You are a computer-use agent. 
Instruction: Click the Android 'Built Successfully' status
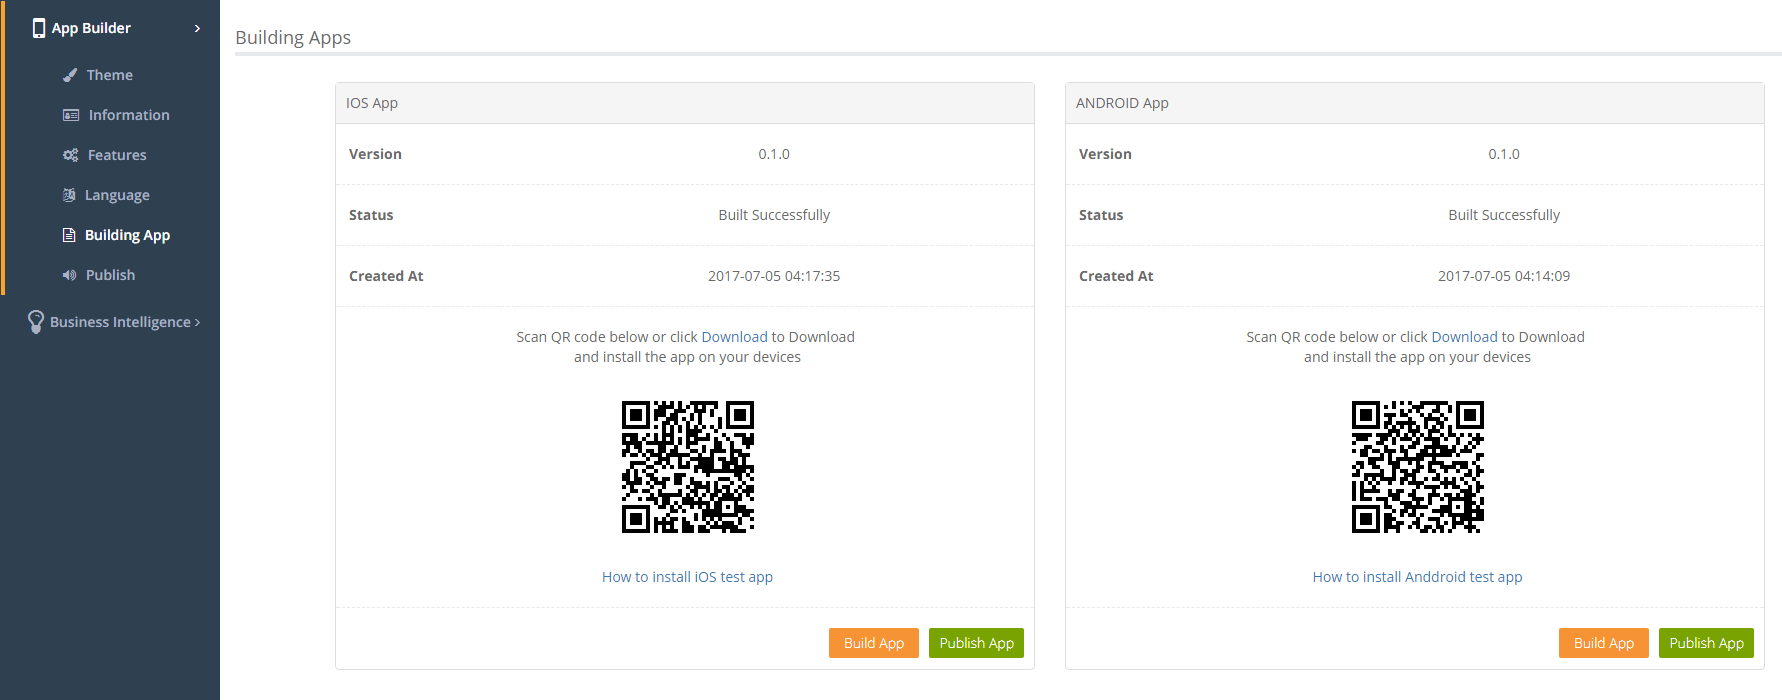click(x=1504, y=215)
